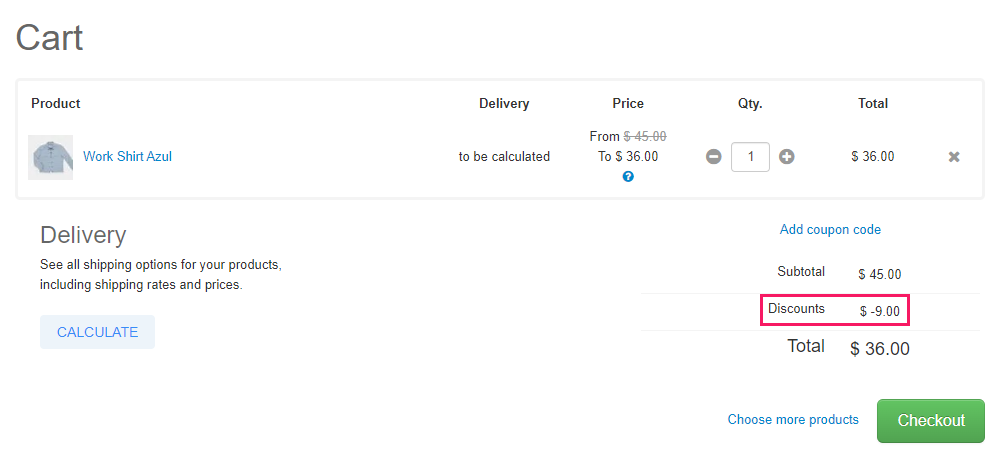
Task: Click the quantity input field
Action: [x=750, y=157]
